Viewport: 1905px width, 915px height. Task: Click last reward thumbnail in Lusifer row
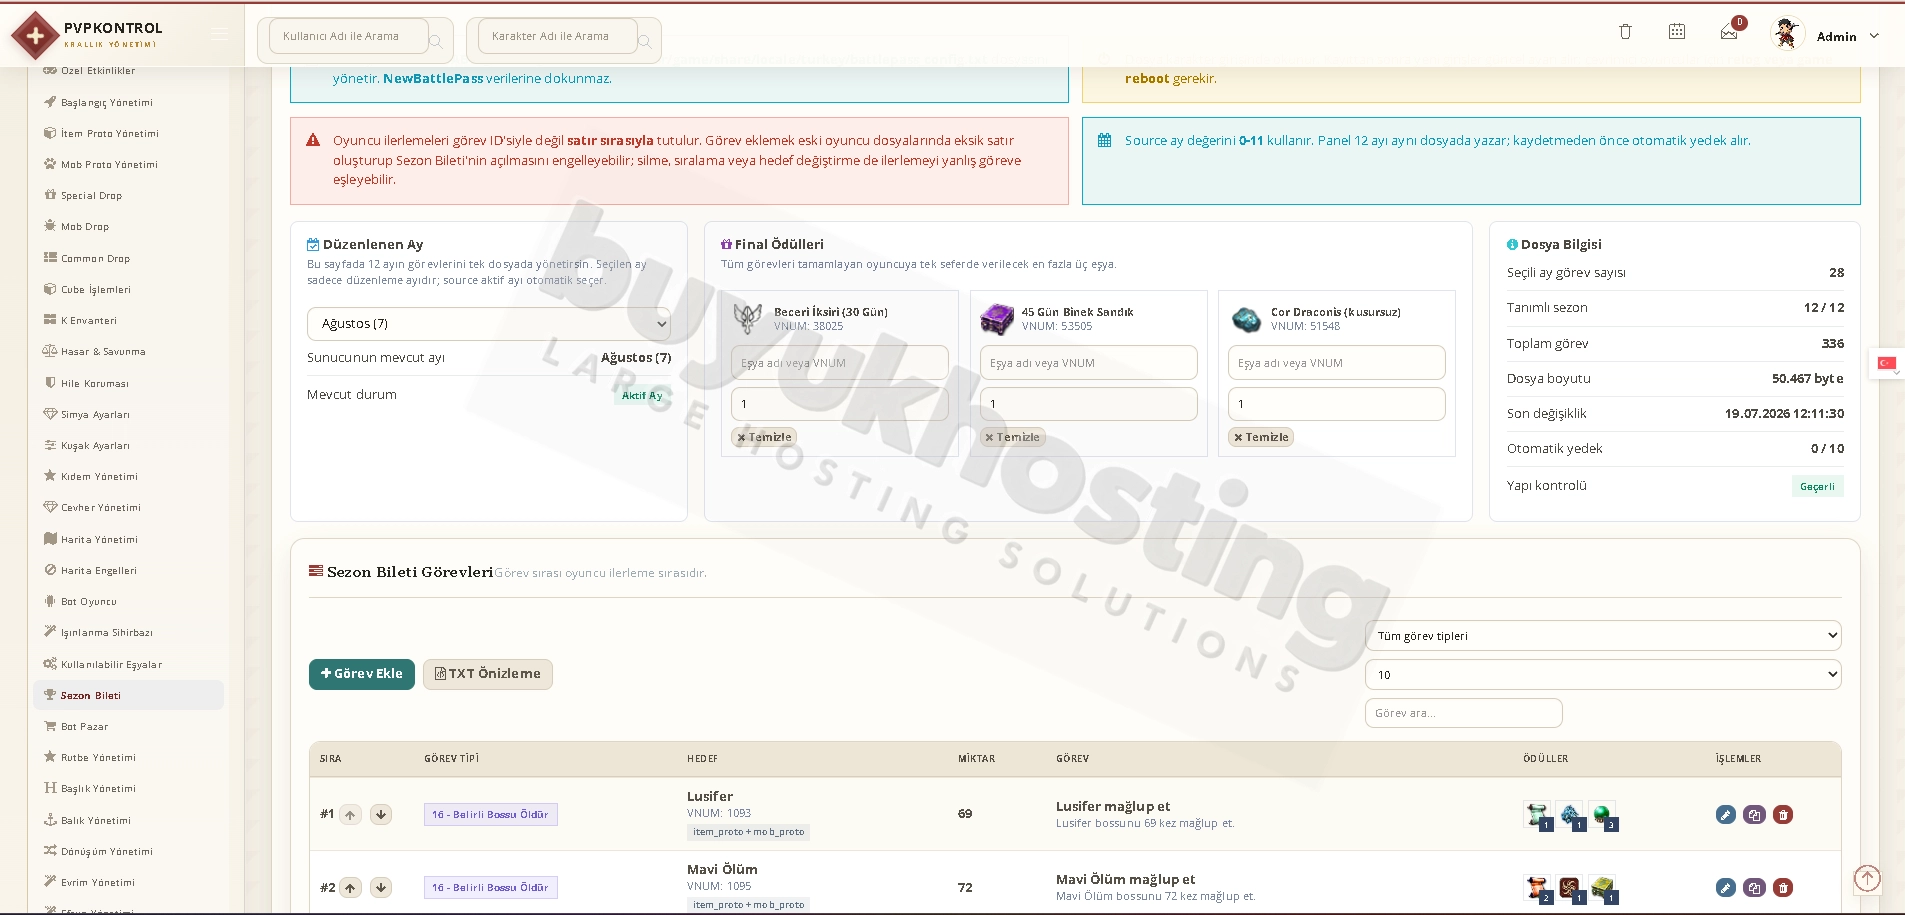click(x=1603, y=815)
